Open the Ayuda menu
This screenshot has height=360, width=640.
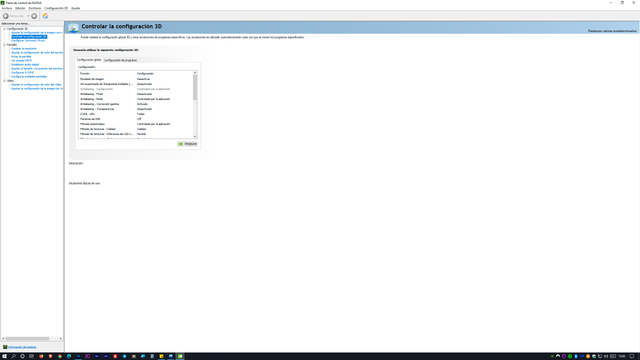pos(76,8)
